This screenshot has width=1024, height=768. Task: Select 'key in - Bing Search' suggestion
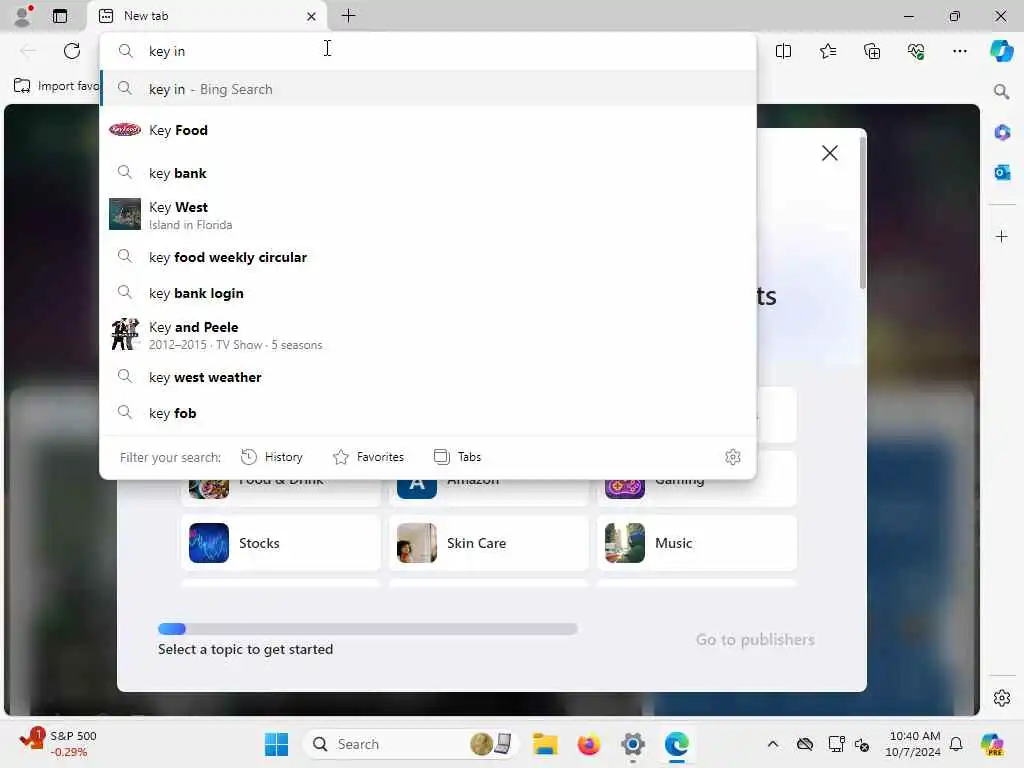[x=428, y=89]
